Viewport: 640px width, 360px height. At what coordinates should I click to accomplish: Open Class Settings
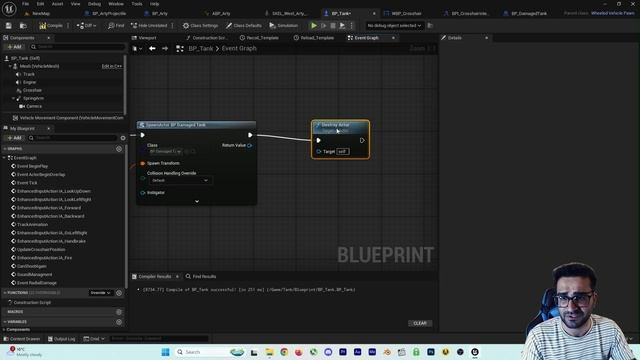[200, 25]
